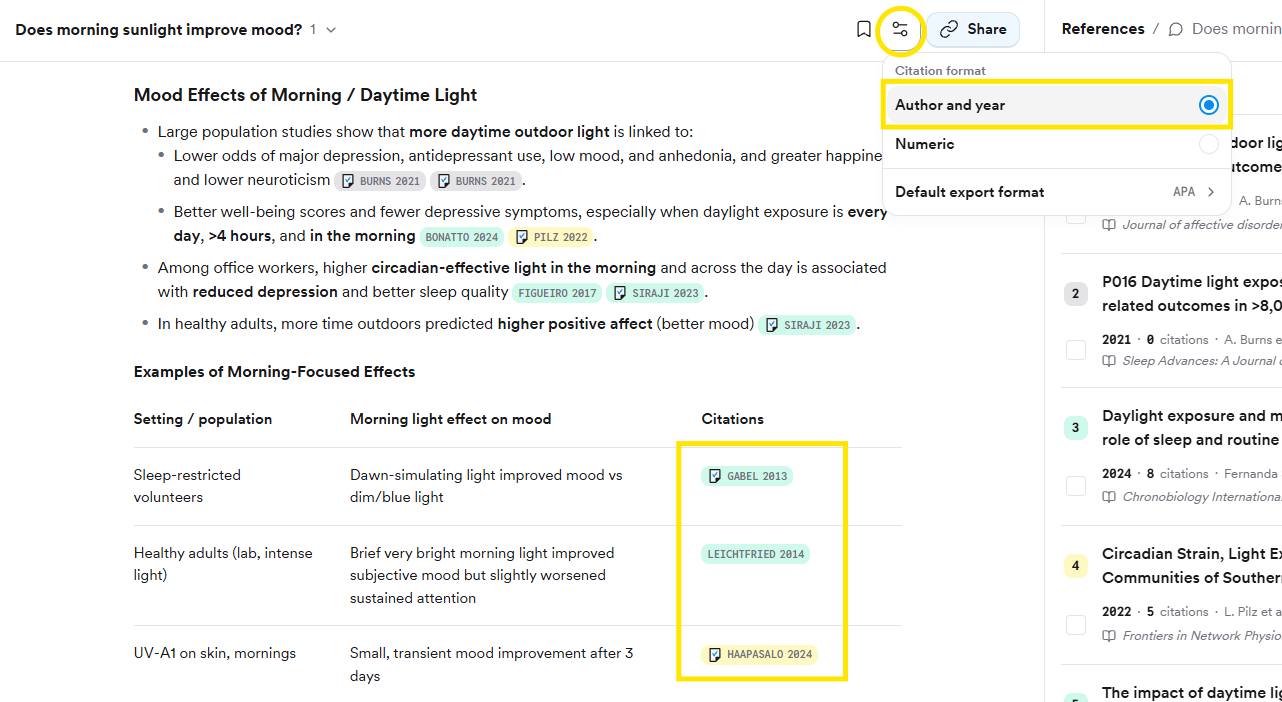Click the References panel heading
Screen dimensions: 1282x702
point(1103,29)
